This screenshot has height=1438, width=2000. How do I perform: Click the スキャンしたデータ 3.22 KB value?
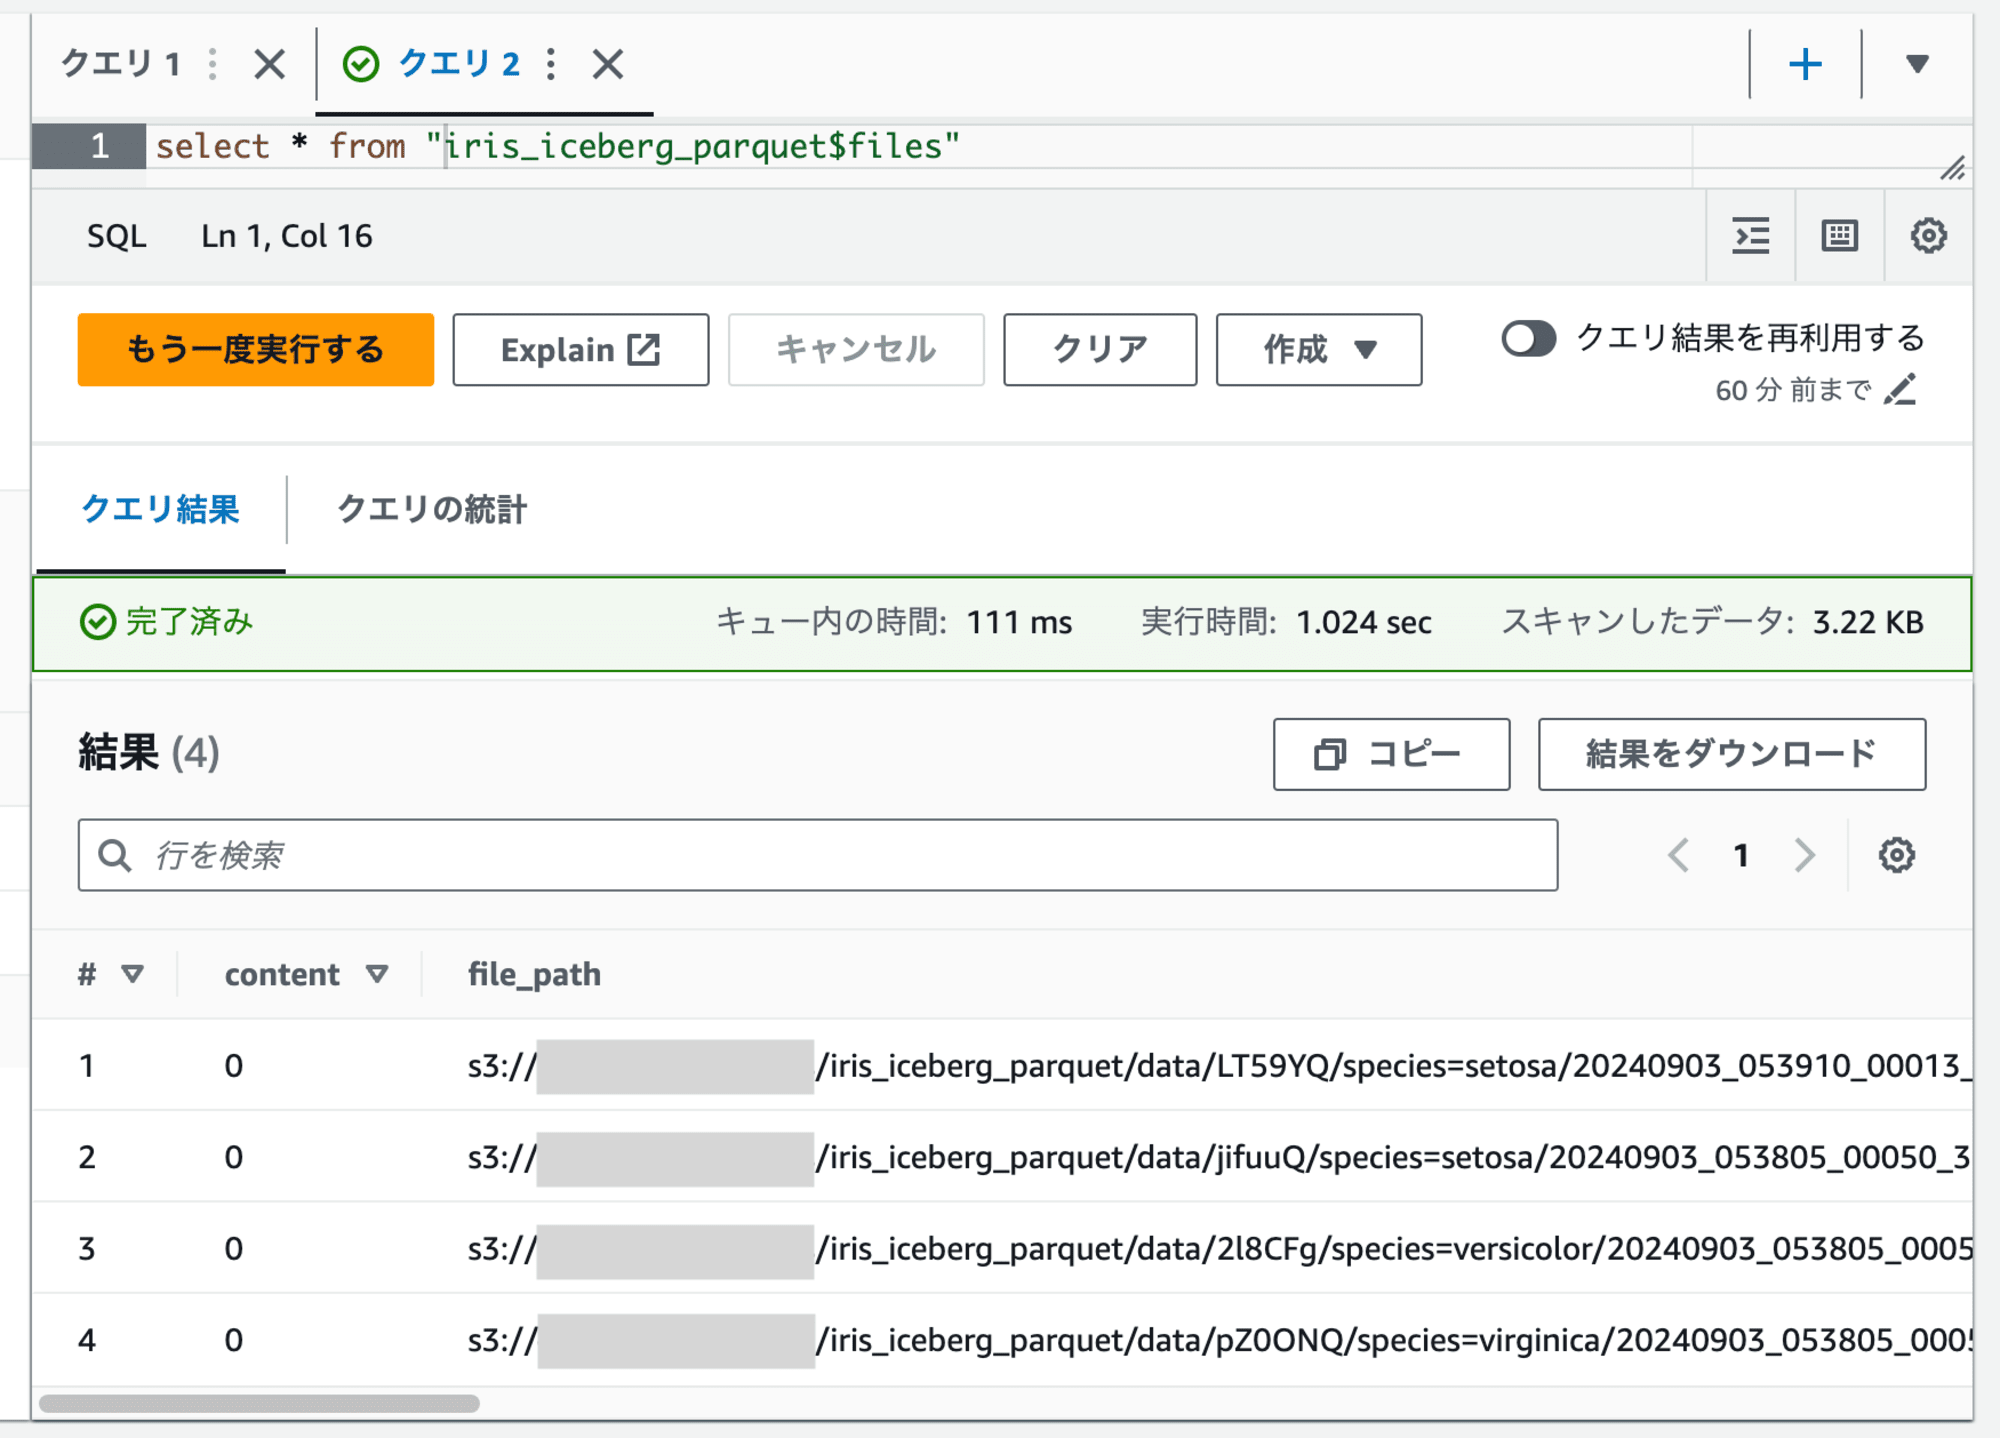point(1868,622)
